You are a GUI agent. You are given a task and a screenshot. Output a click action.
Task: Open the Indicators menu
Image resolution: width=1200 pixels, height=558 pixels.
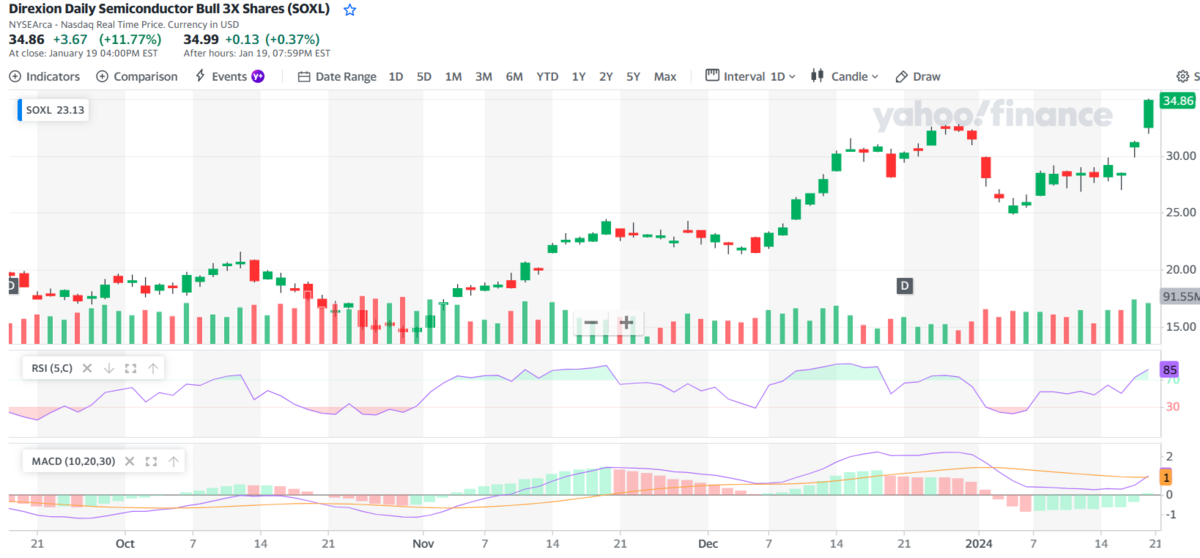[x=45, y=76]
